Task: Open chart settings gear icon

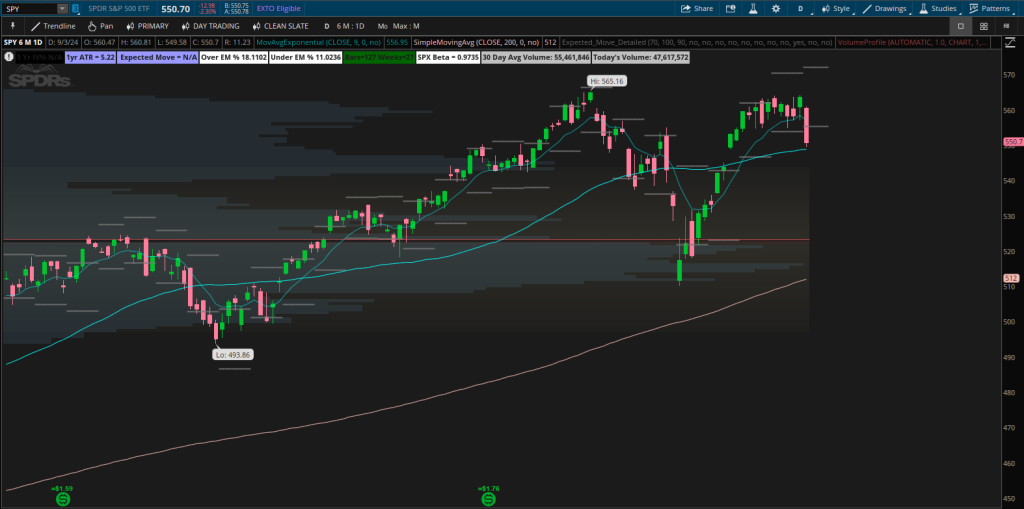Action: pyautogui.click(x=775, y=8)
